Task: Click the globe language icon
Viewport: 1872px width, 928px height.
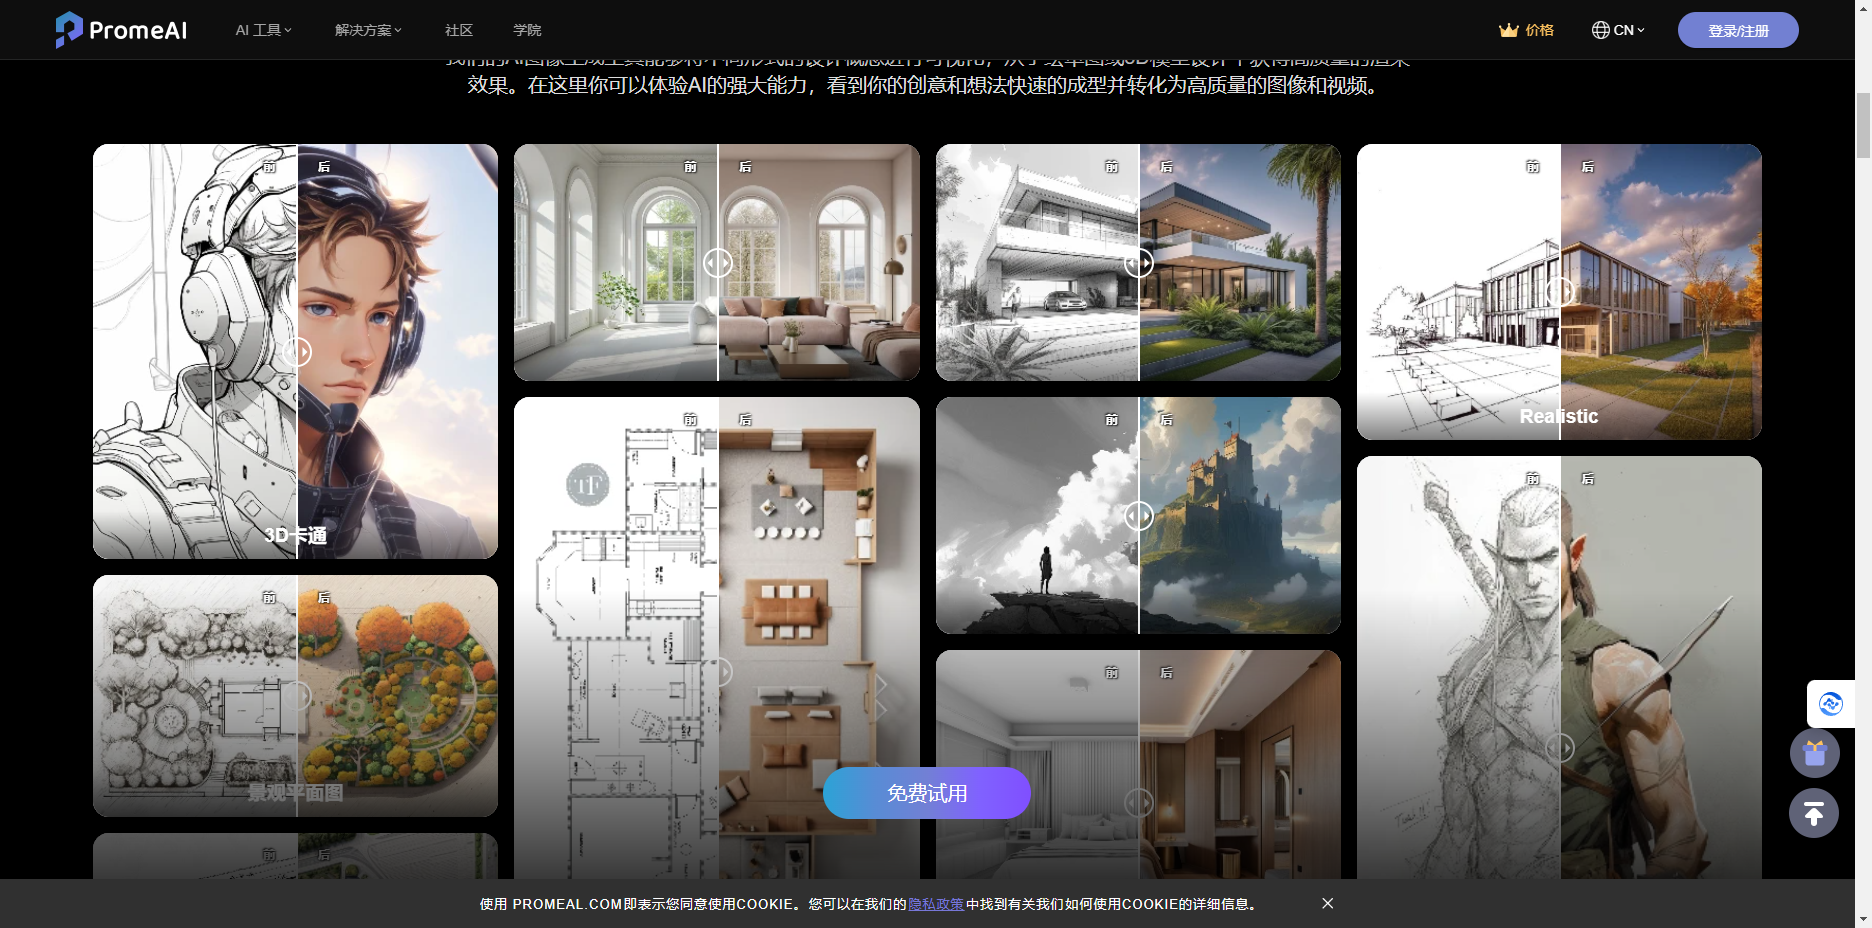Action: point(1600,30)
